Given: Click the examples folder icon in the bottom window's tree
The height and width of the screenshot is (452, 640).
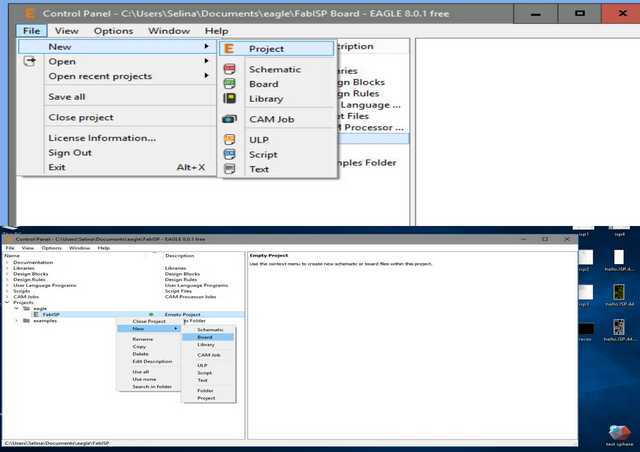Looking at the screenshot, I should point(27,321).
